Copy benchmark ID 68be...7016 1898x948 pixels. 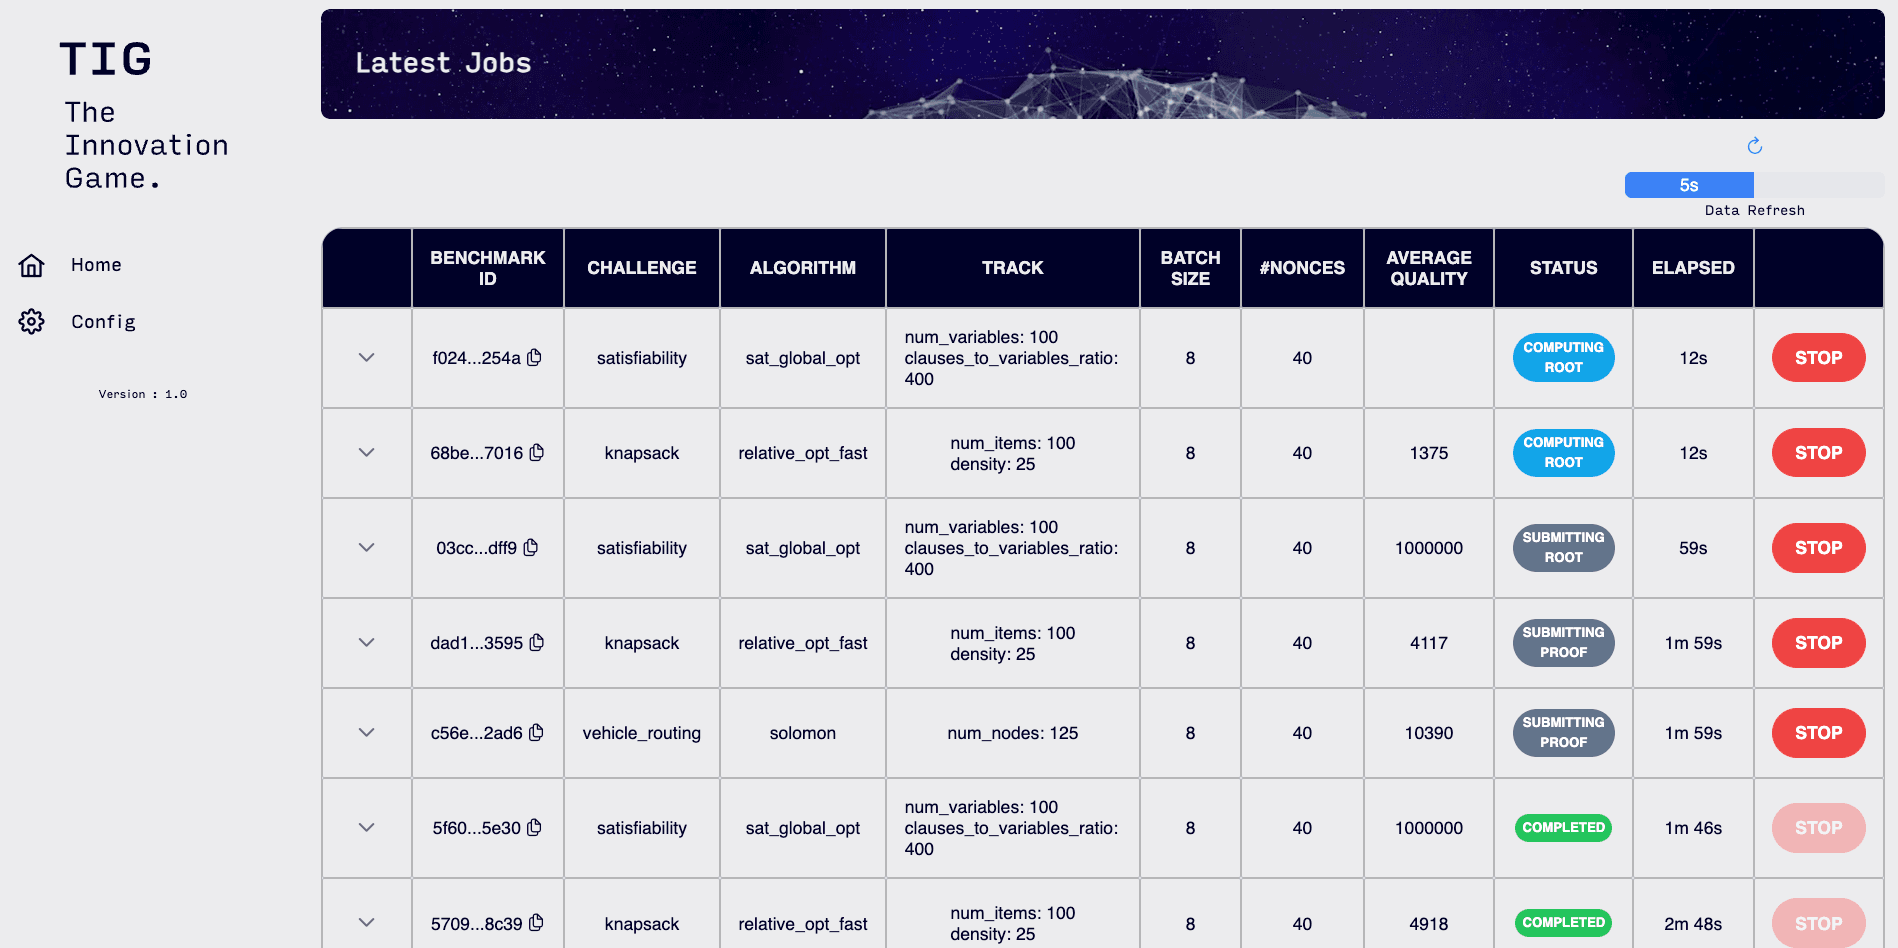537,452
